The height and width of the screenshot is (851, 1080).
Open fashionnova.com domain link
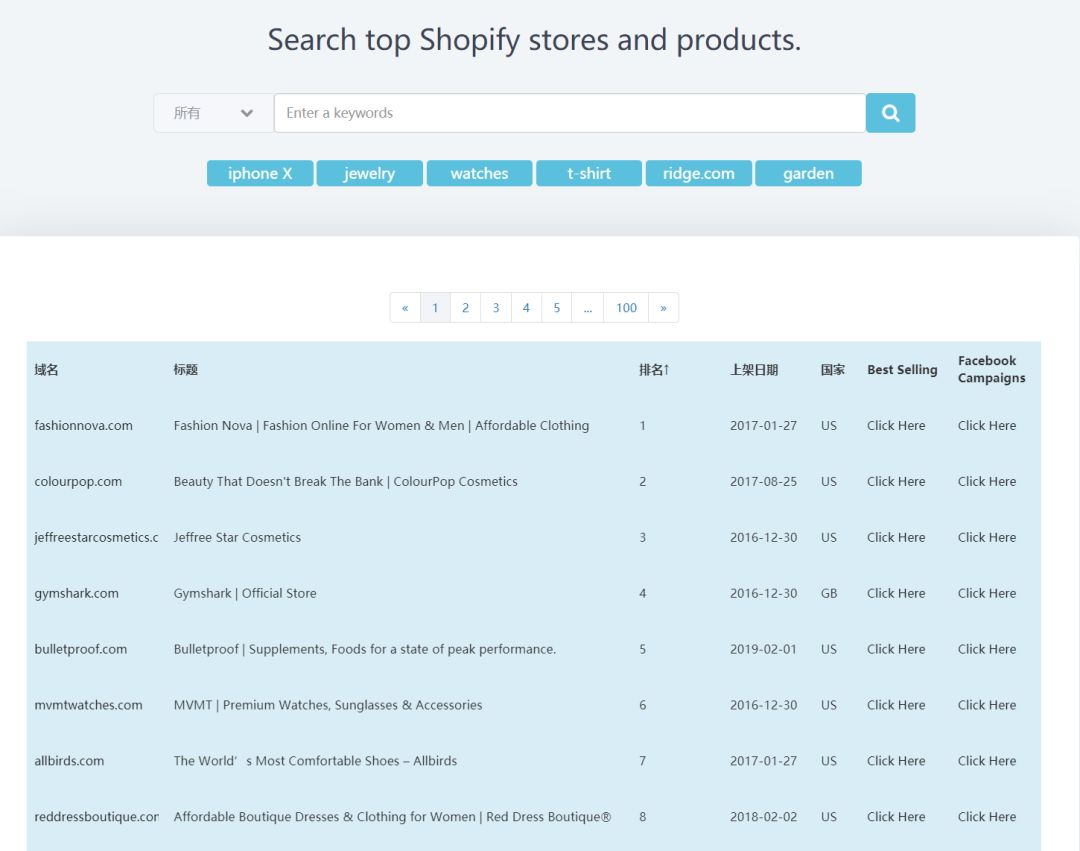click(83, 426)
